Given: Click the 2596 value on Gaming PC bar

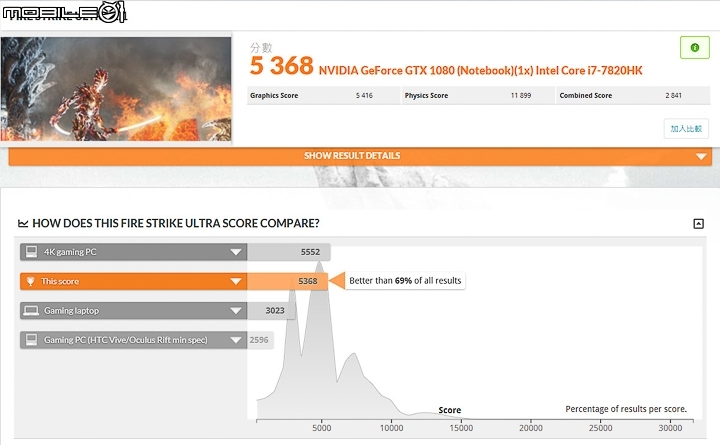Looking at the screenshot, I should [x=259, y=340].
